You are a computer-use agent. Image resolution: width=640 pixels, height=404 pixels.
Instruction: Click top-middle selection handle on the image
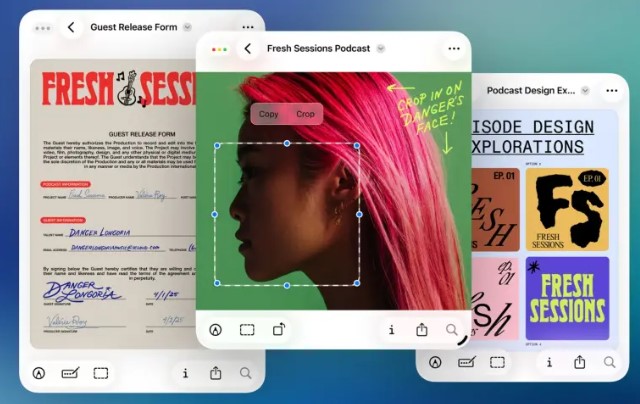[287, 143]
